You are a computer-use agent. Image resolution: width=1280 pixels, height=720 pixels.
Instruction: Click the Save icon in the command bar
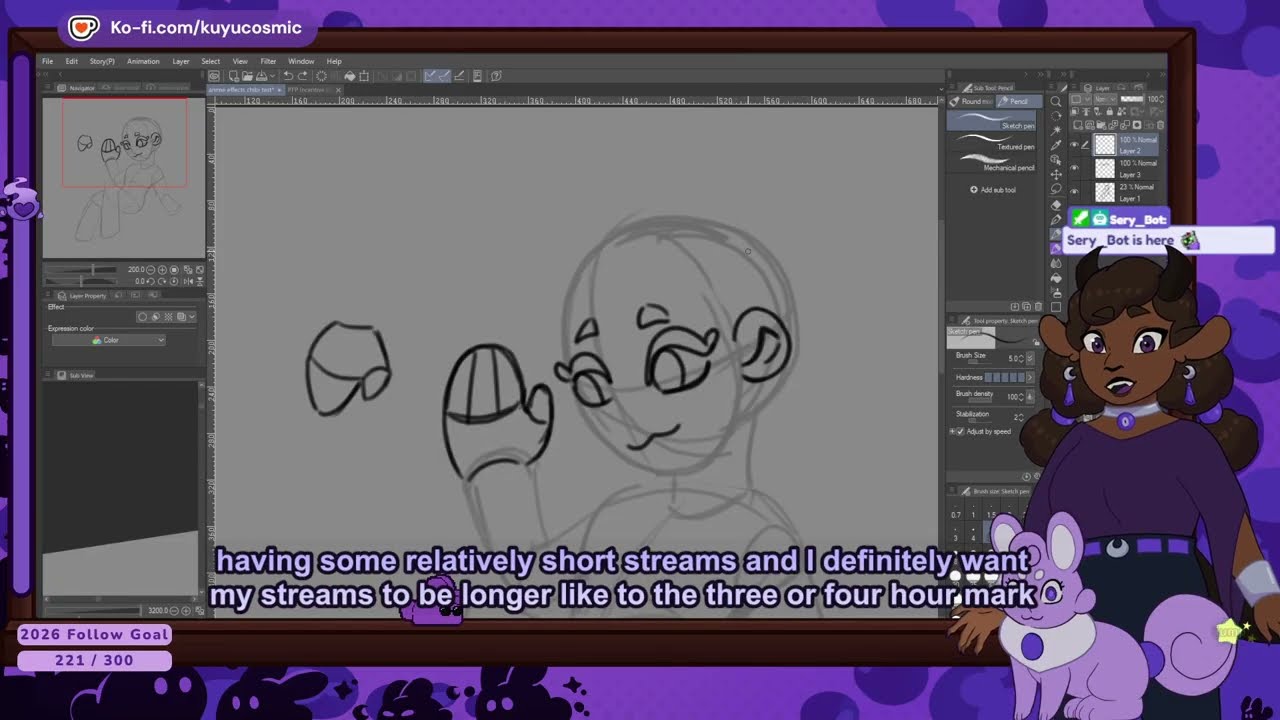(x=261, y=76)
